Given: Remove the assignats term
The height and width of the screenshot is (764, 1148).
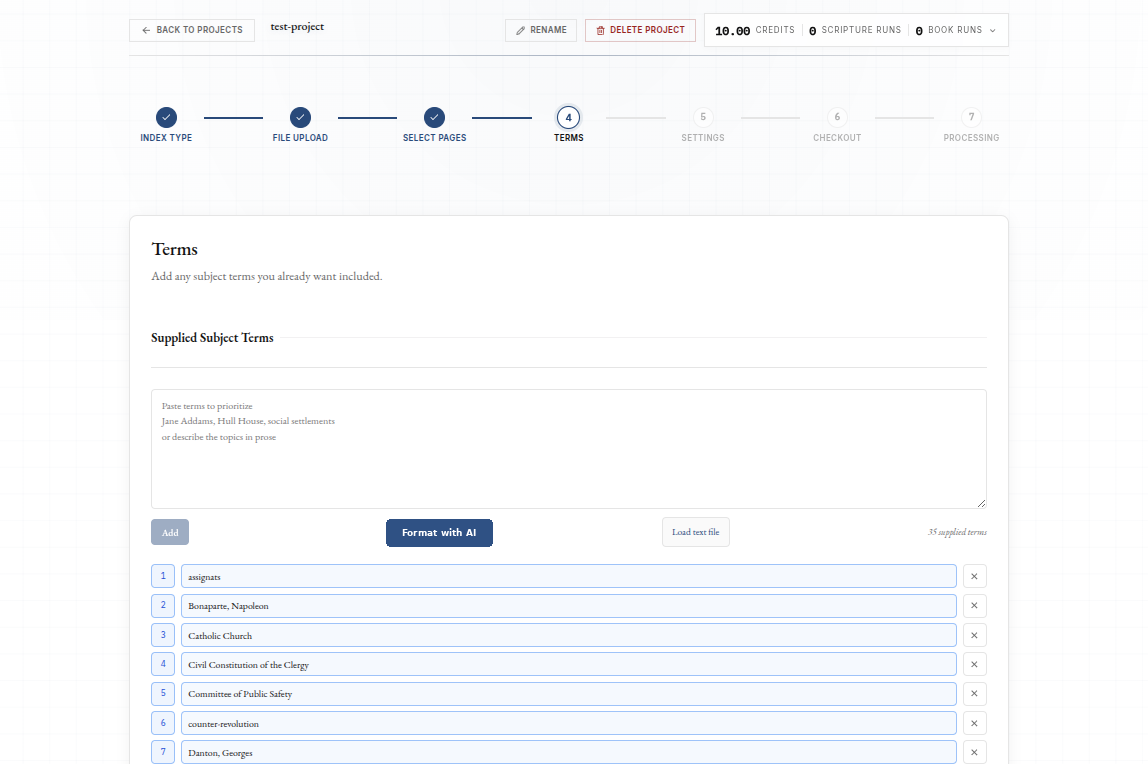Looking at the screenshot, I should (974, 577).
